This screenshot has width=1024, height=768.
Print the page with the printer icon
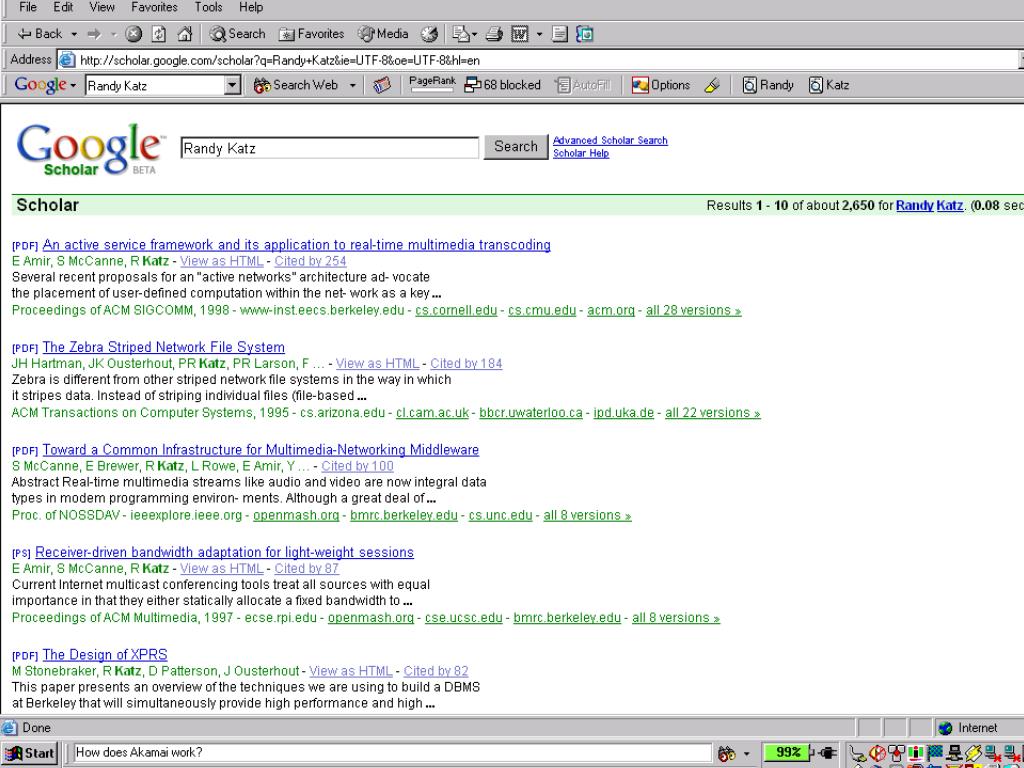click(x=494, y=34)
